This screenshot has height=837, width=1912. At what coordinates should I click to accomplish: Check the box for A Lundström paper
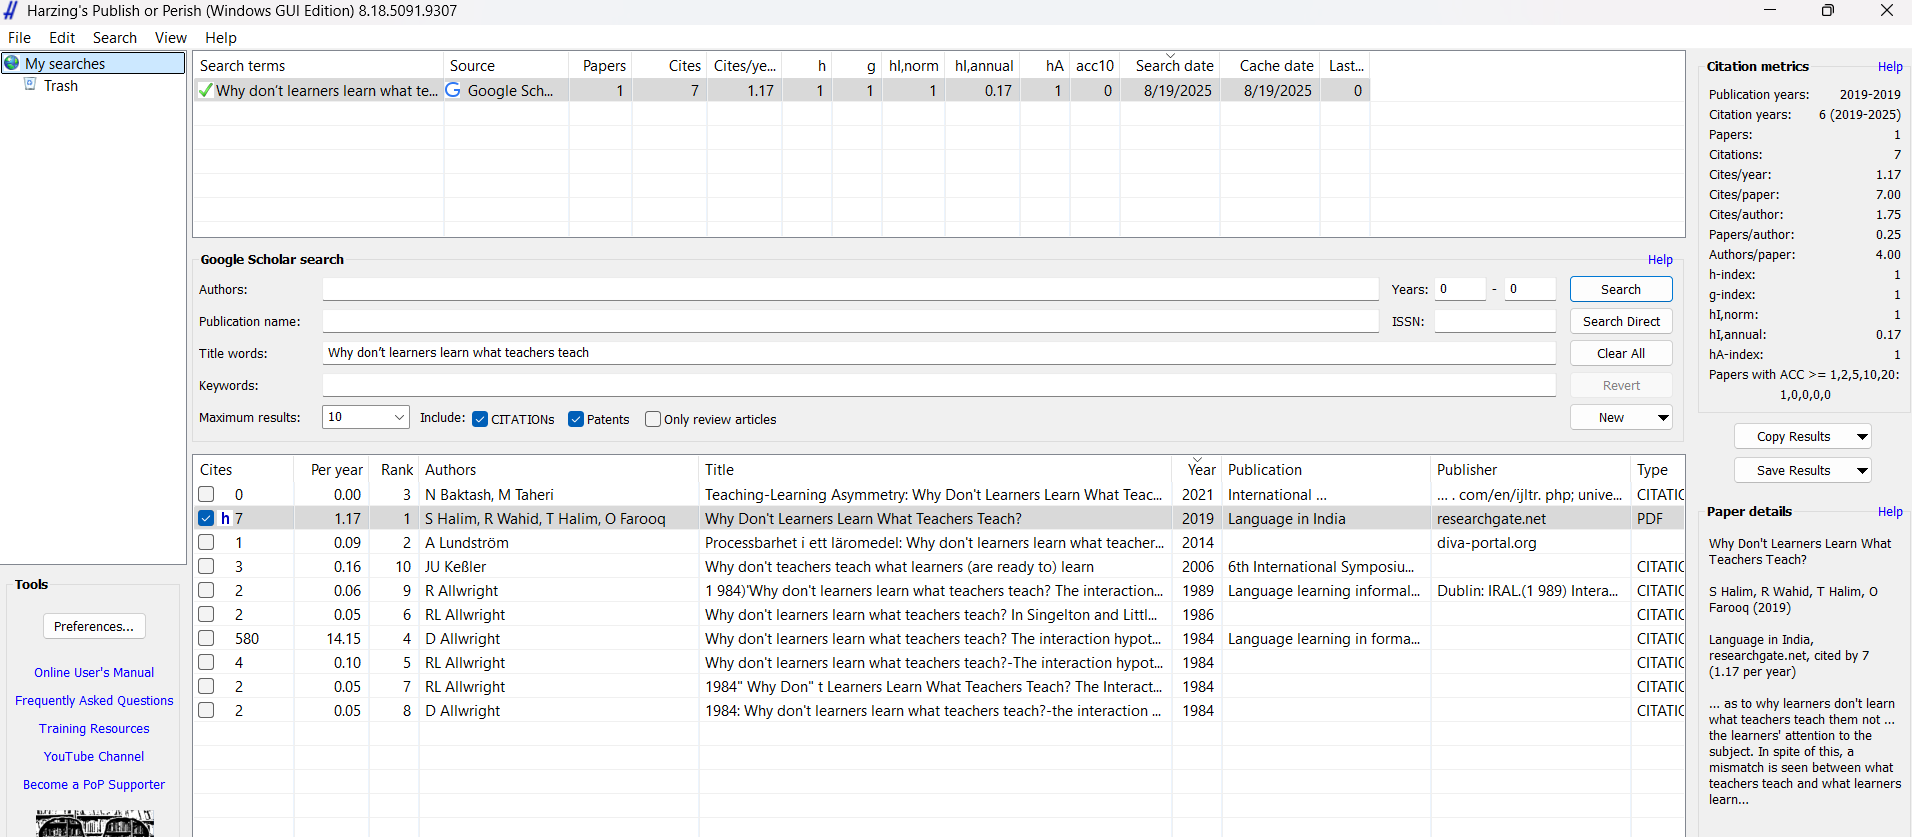click(206, 542)
